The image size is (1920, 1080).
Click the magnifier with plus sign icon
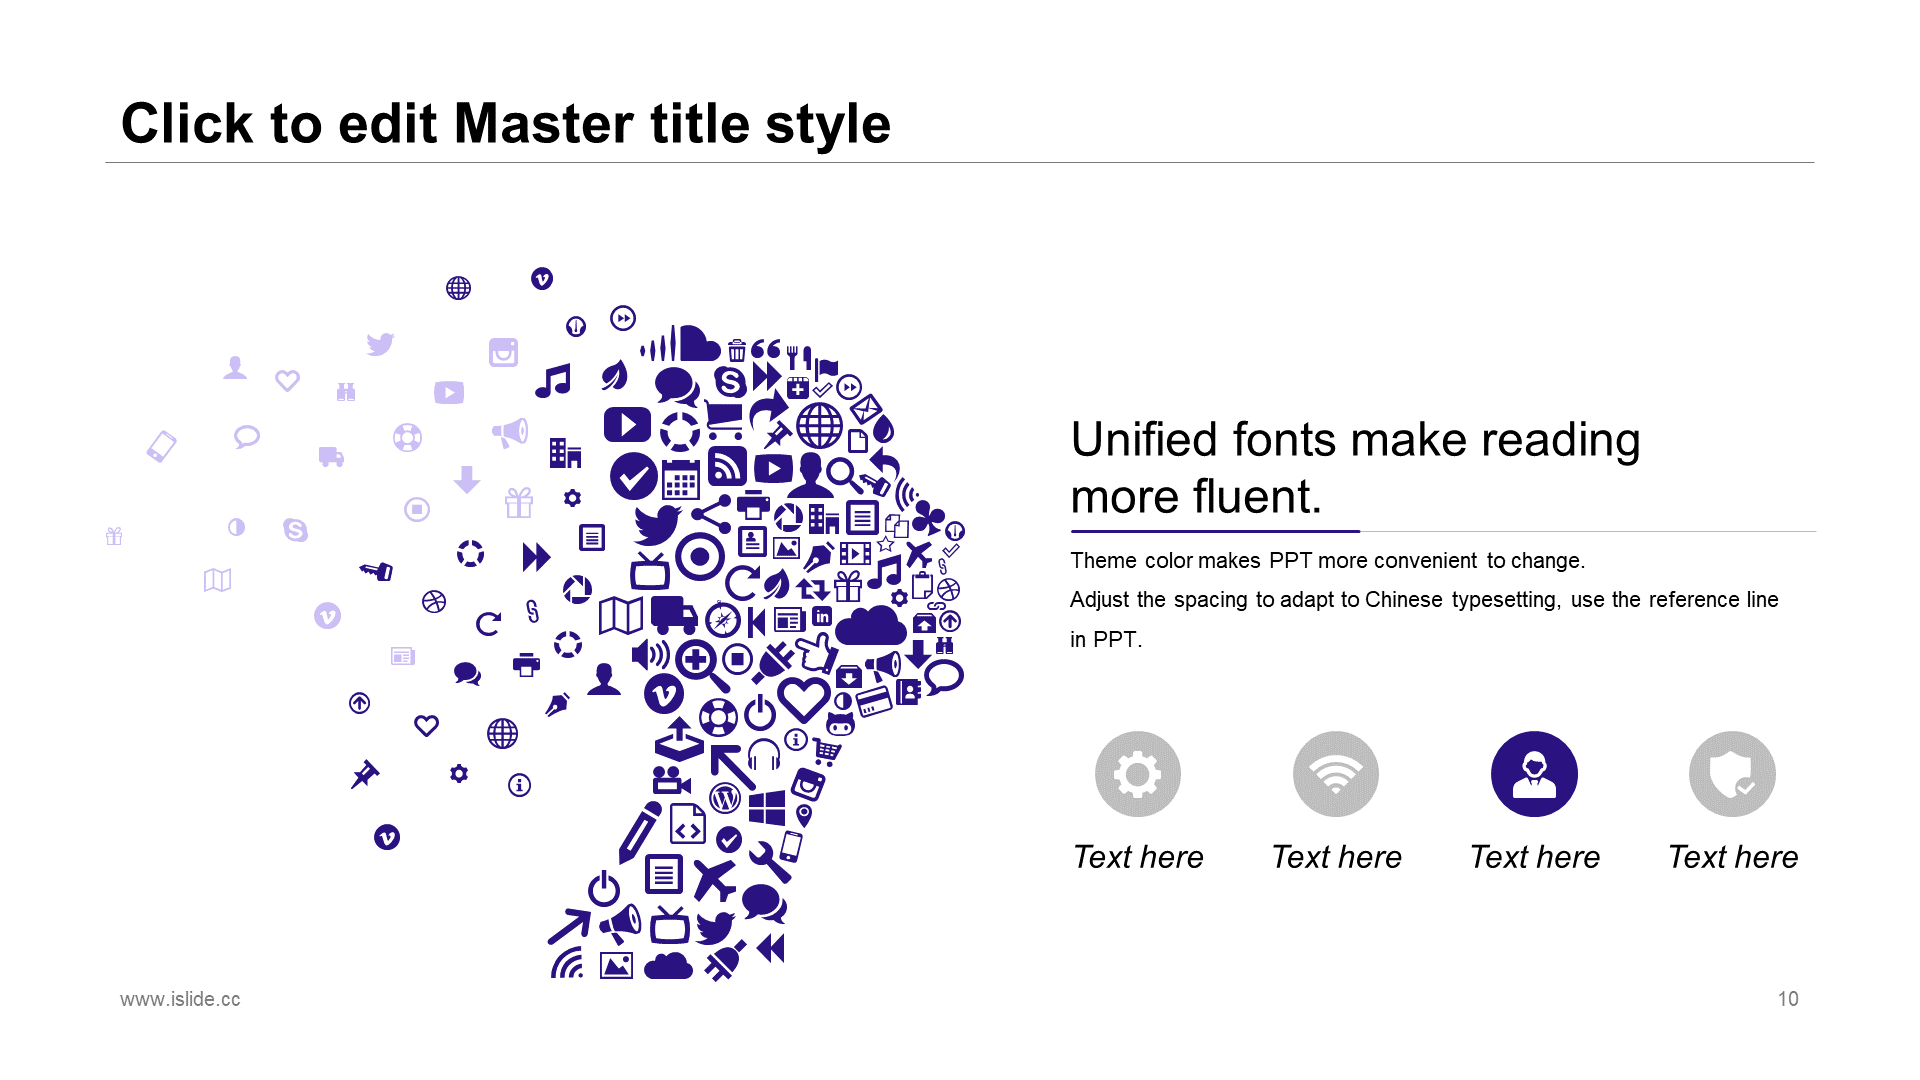702,667
